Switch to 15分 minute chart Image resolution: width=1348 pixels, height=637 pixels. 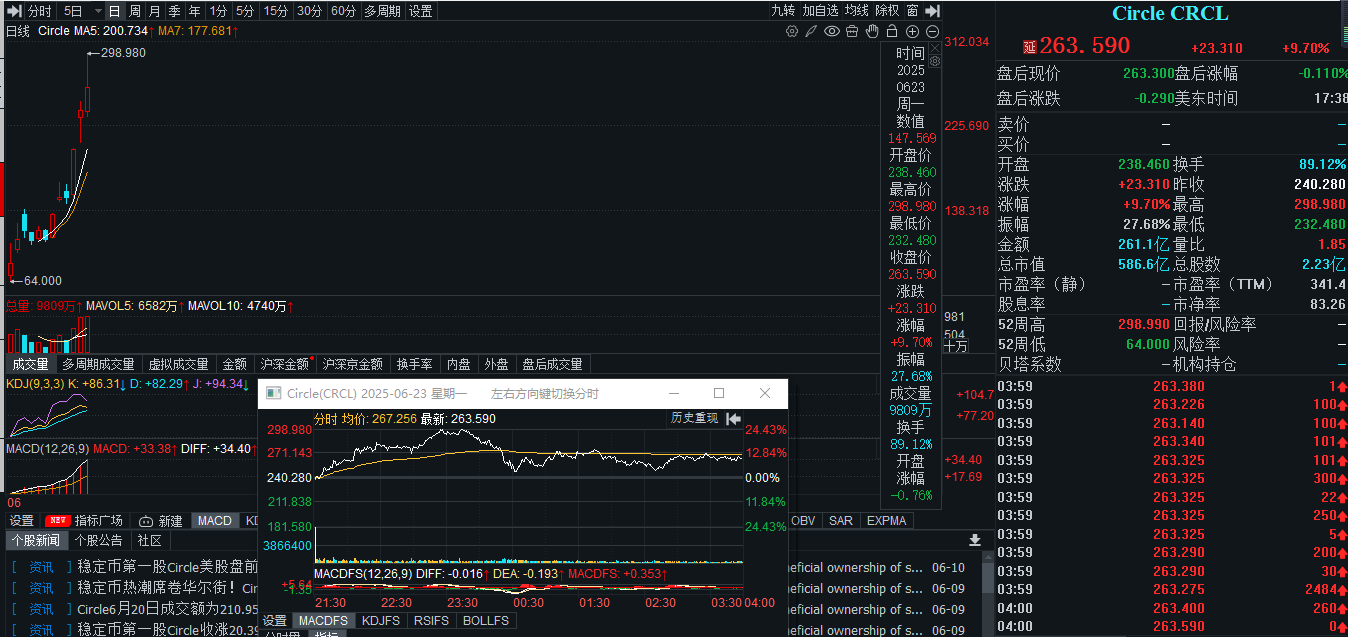[275, 11]
